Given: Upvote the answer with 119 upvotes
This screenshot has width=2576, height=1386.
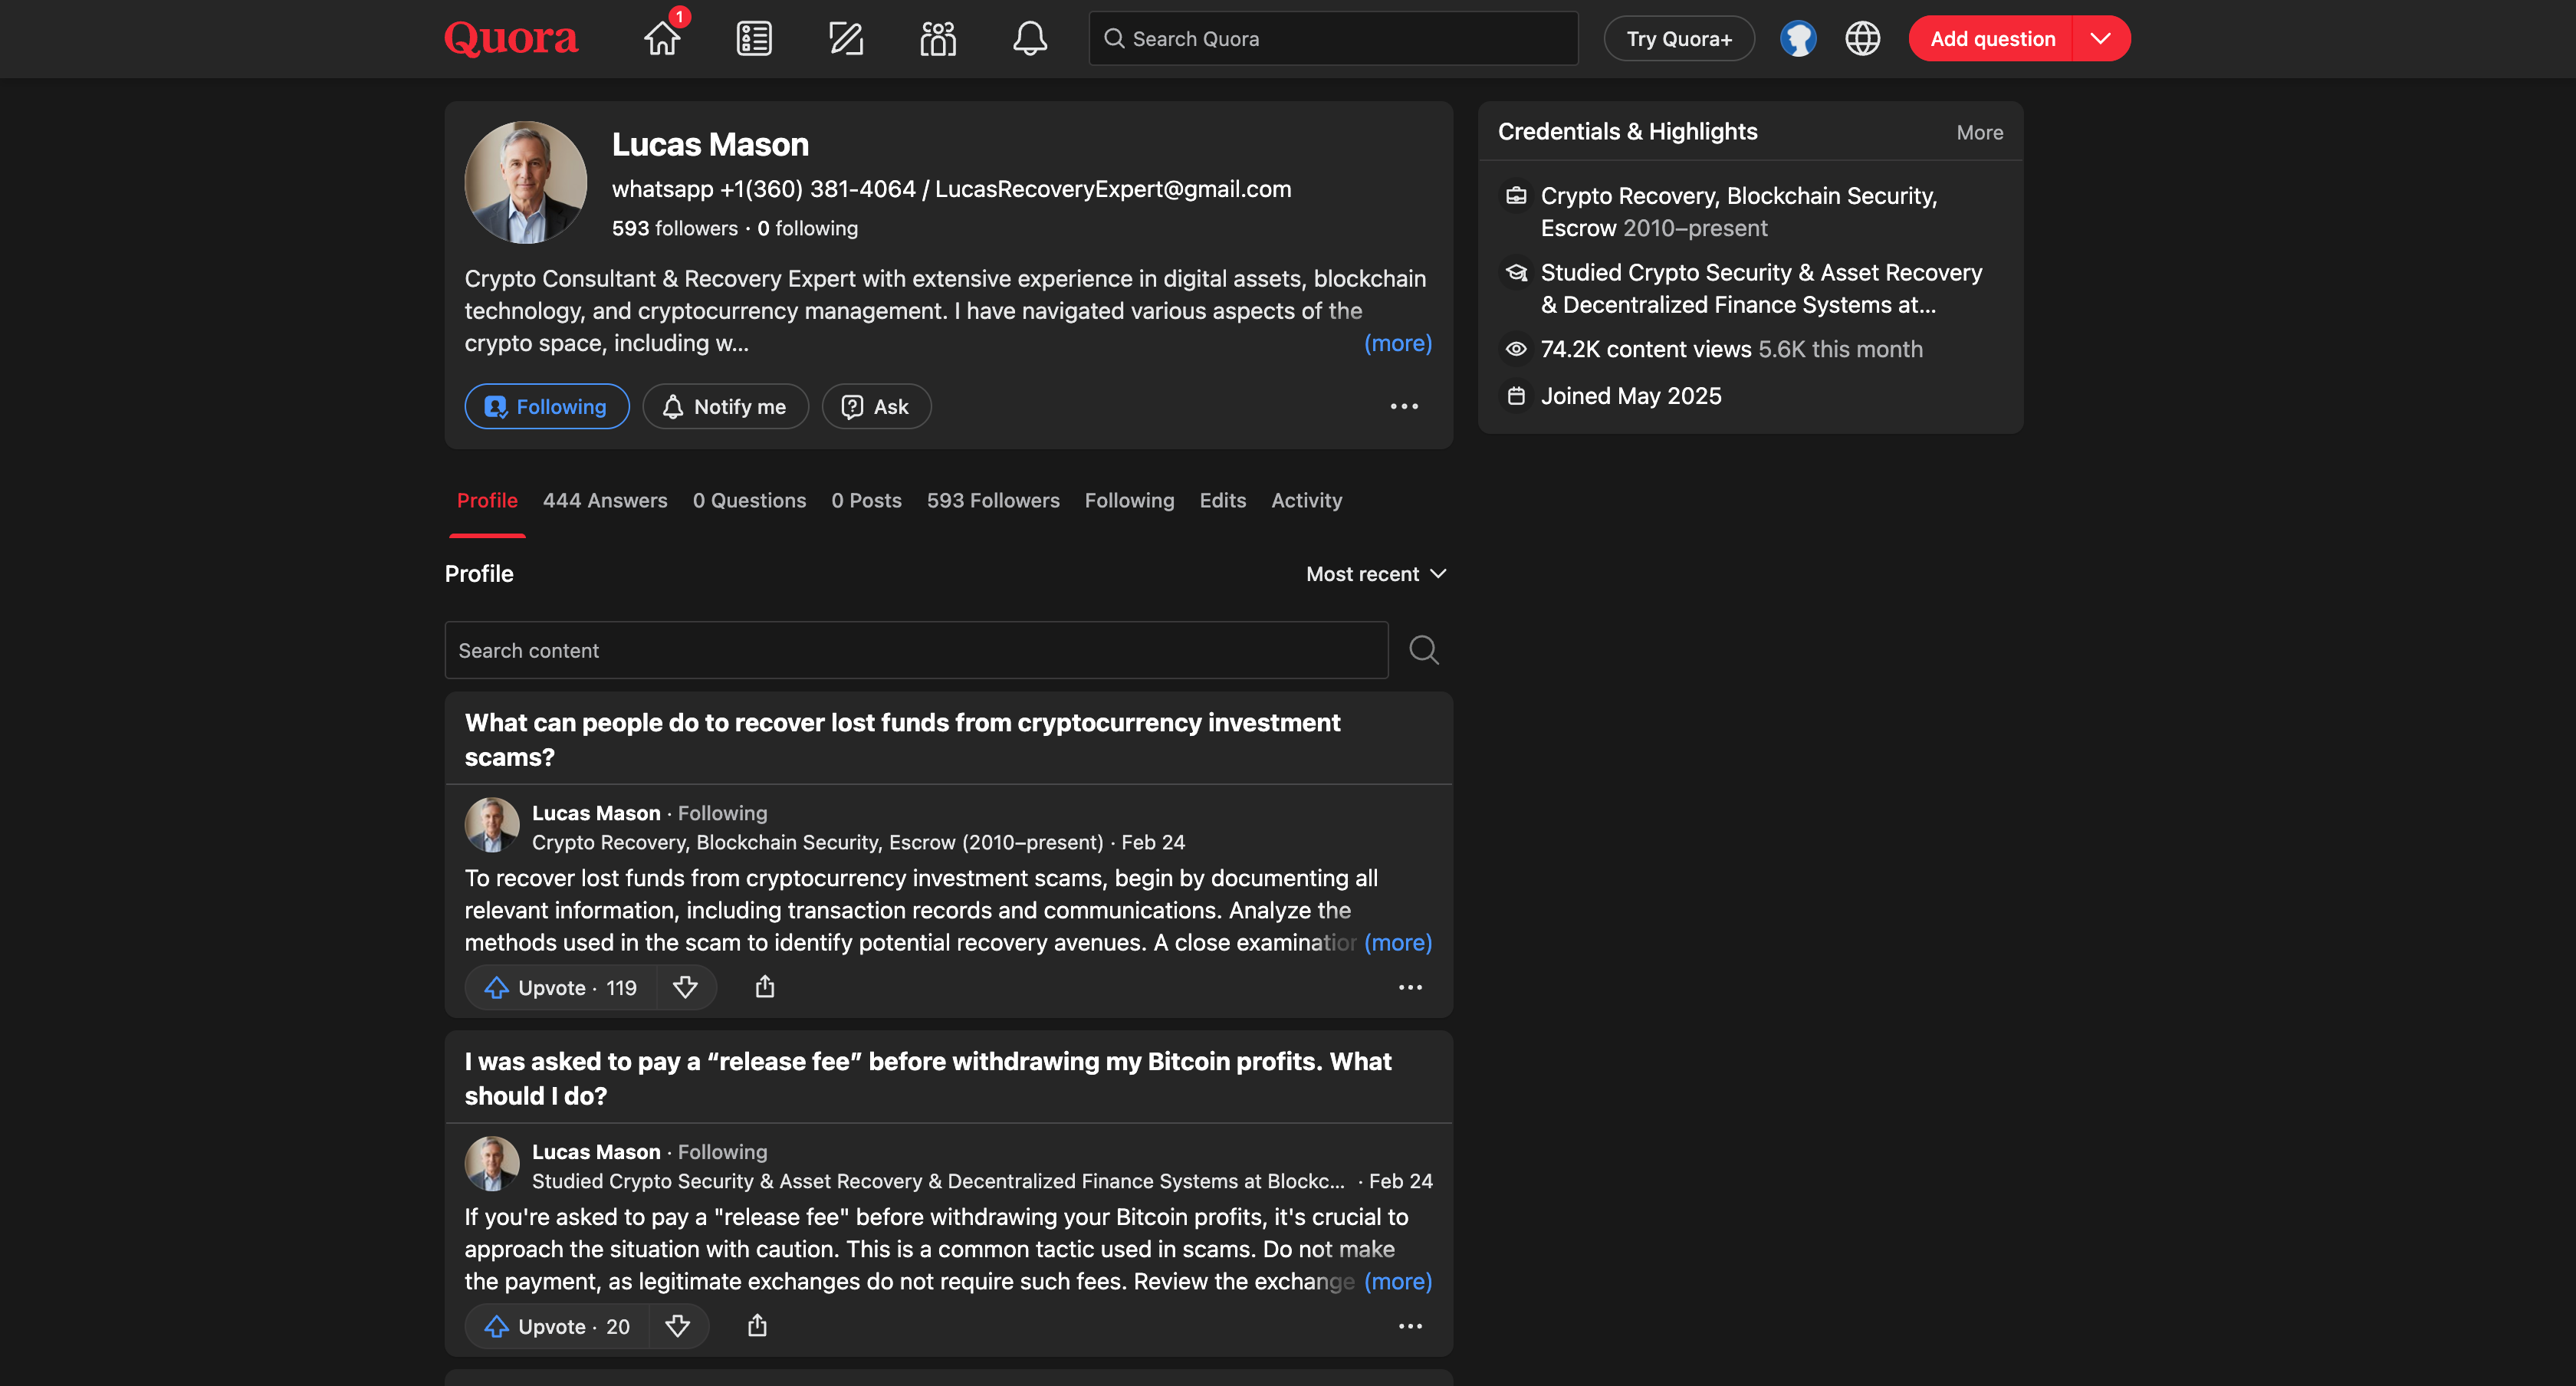Looking at the screenshot, I should click(x=561, y=988).
